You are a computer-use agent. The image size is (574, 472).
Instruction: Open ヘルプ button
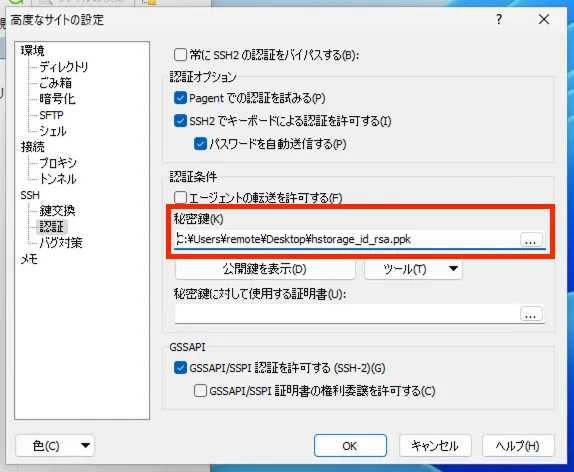pos(518,446)
